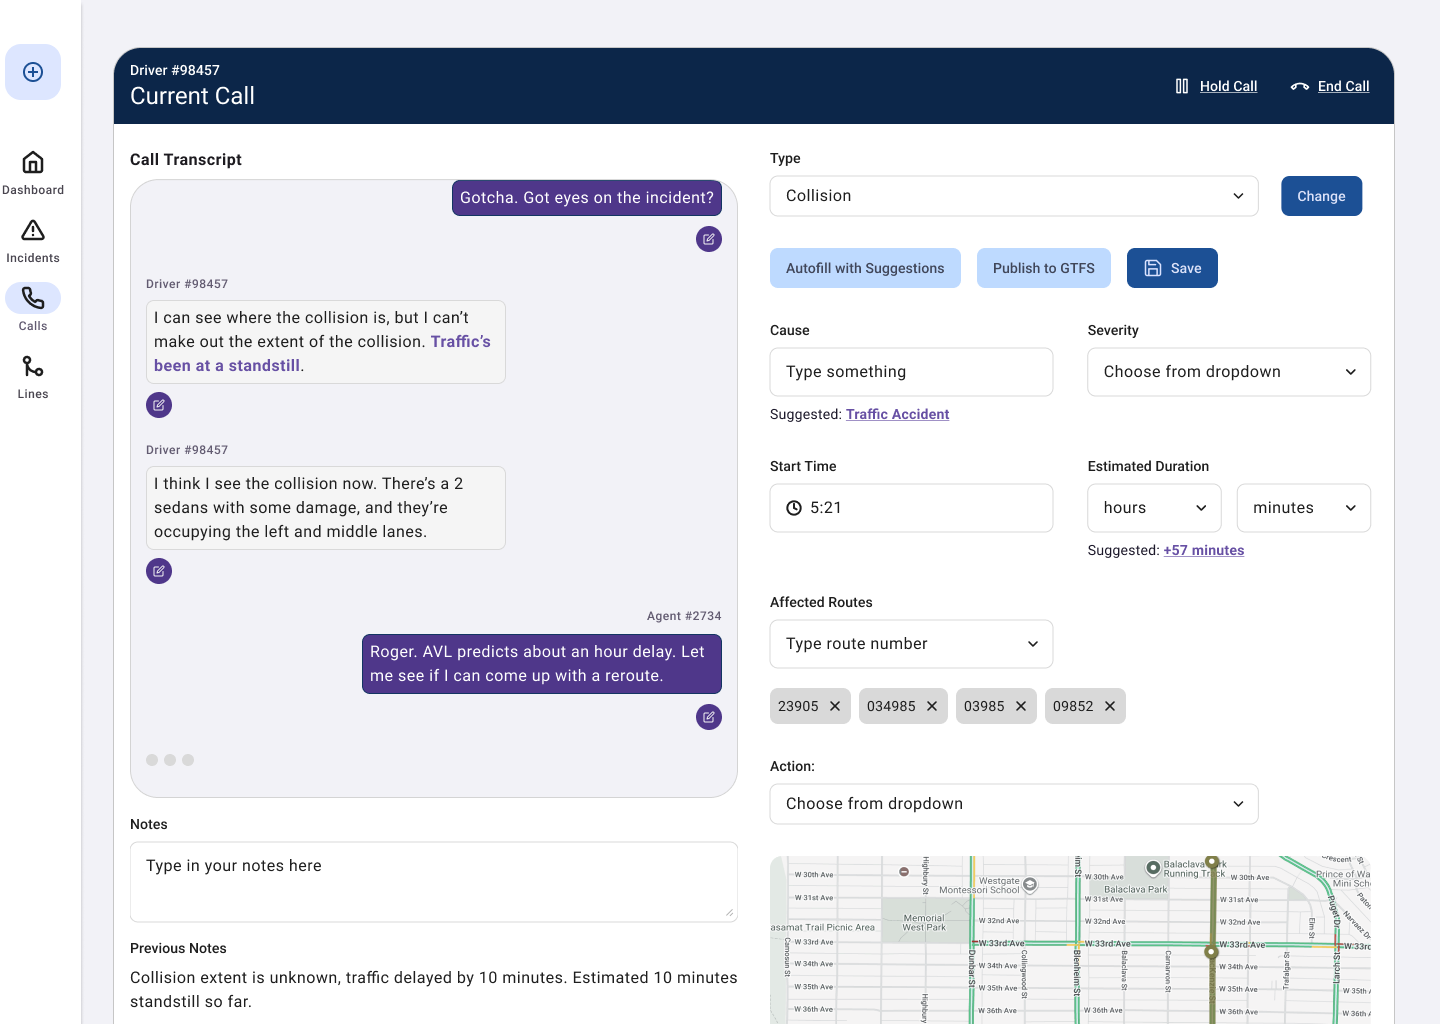This screenshot has width=1440, height=1024.
Task: Go to Incidents warning icon
Action: pyautogui.click(x=33, y=230)
